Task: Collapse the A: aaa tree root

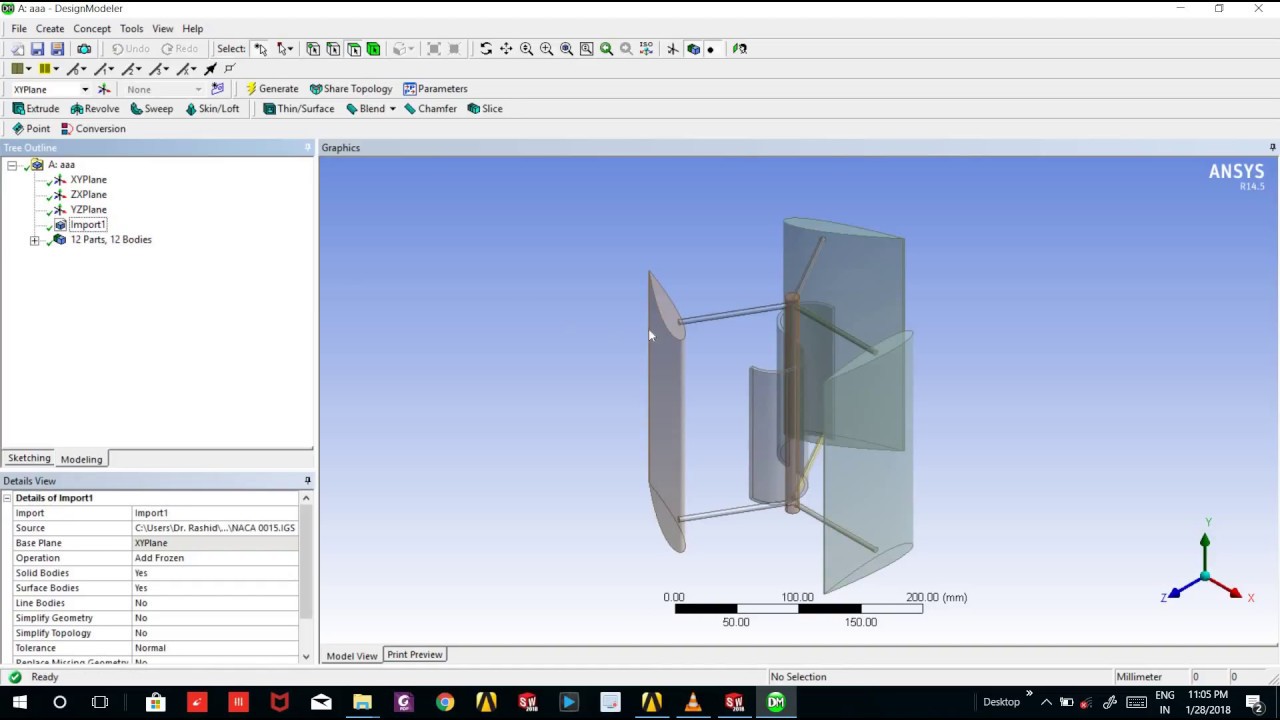Action: click(x=12, y=165)
